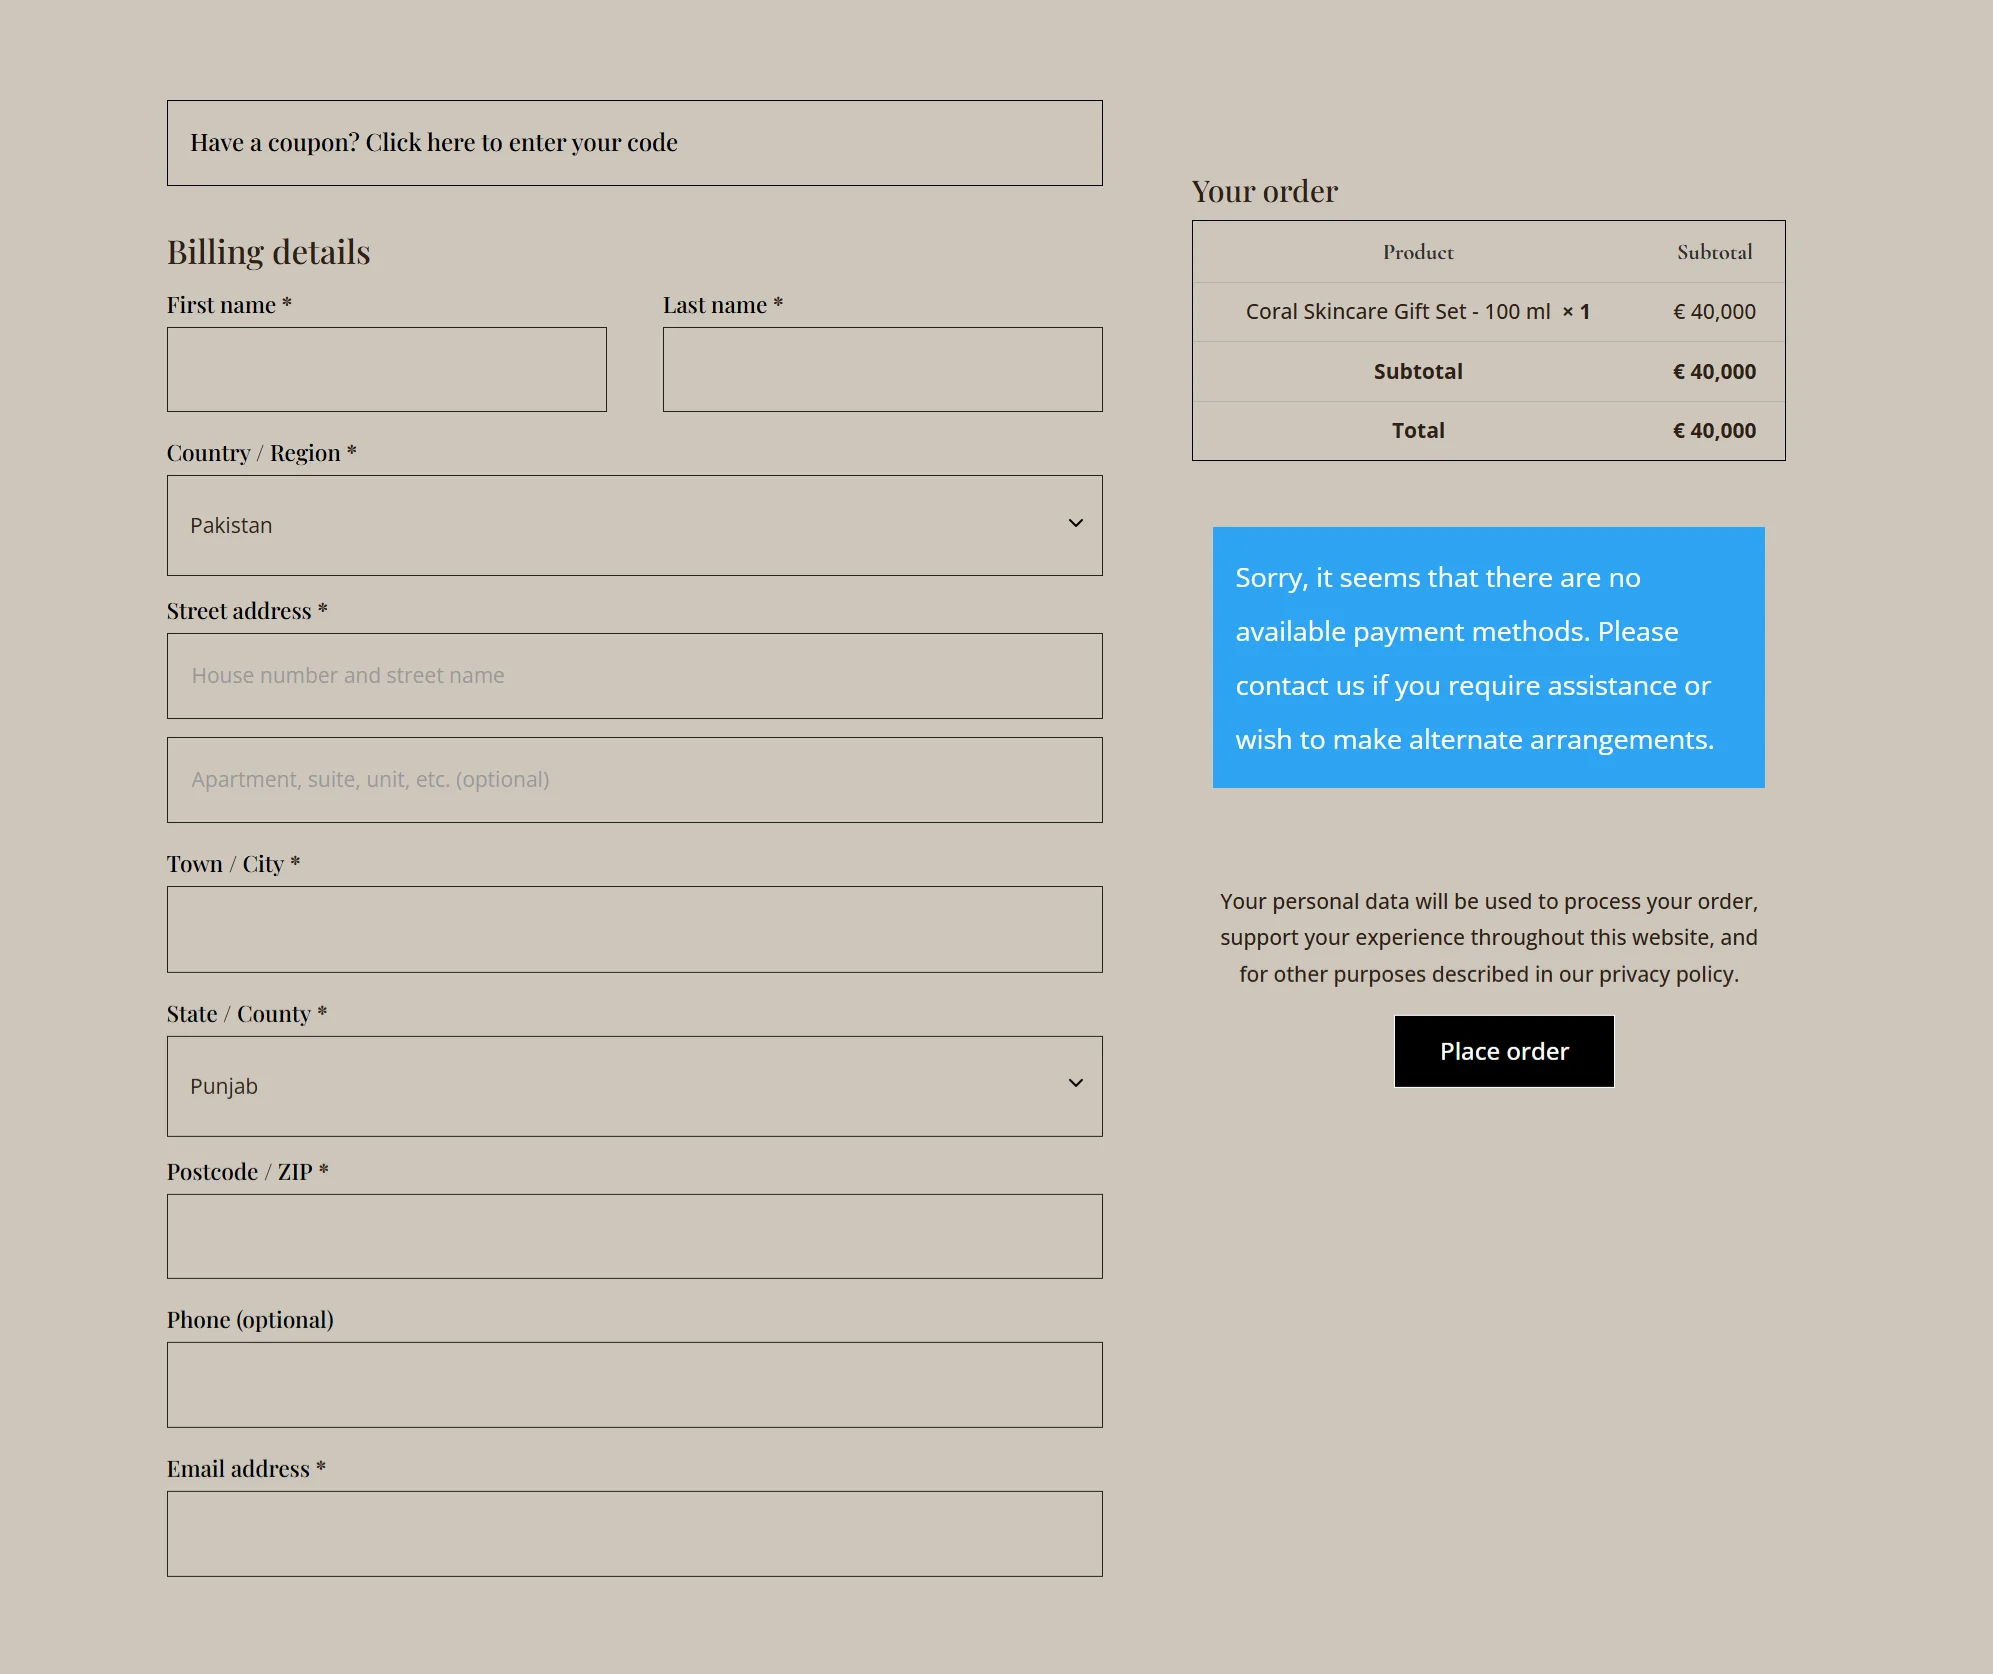Click the coupon code link
This screenshot has height=1674, width=1993.
[521, 143]
